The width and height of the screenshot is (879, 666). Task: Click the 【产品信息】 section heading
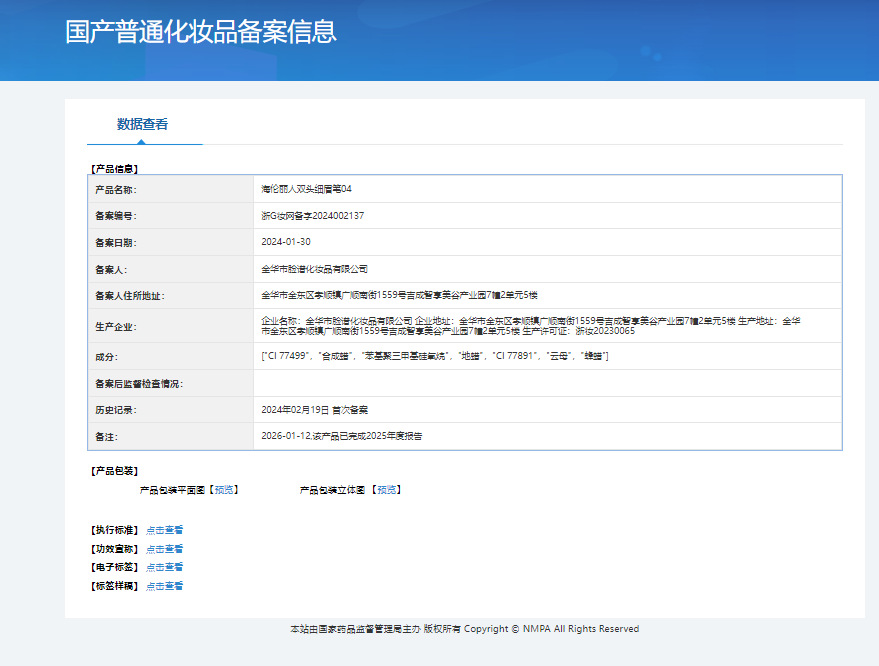click(114, 169)
